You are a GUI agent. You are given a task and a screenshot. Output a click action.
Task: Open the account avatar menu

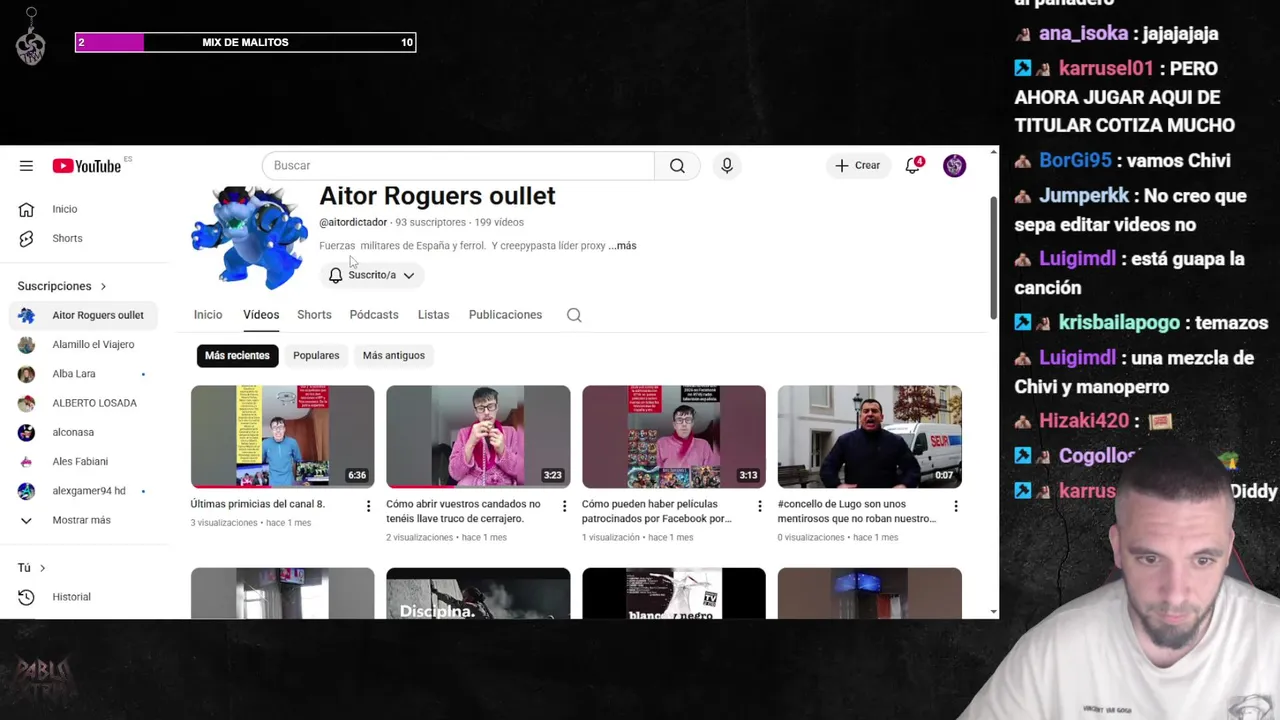pos(954,166)
